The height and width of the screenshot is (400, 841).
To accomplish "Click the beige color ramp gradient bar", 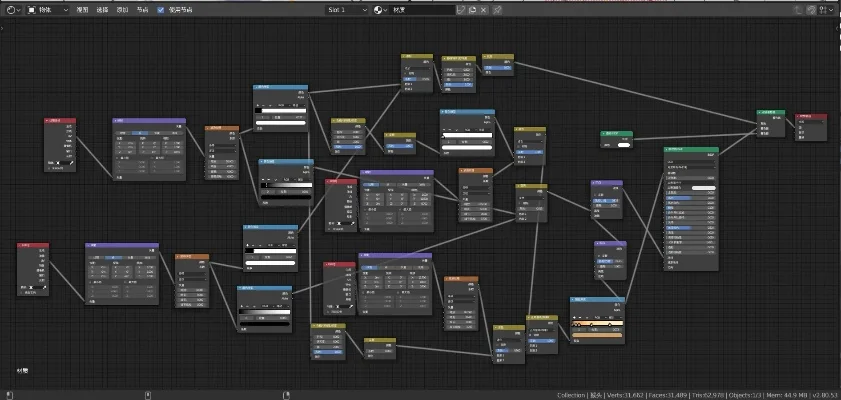I will 597,323.
